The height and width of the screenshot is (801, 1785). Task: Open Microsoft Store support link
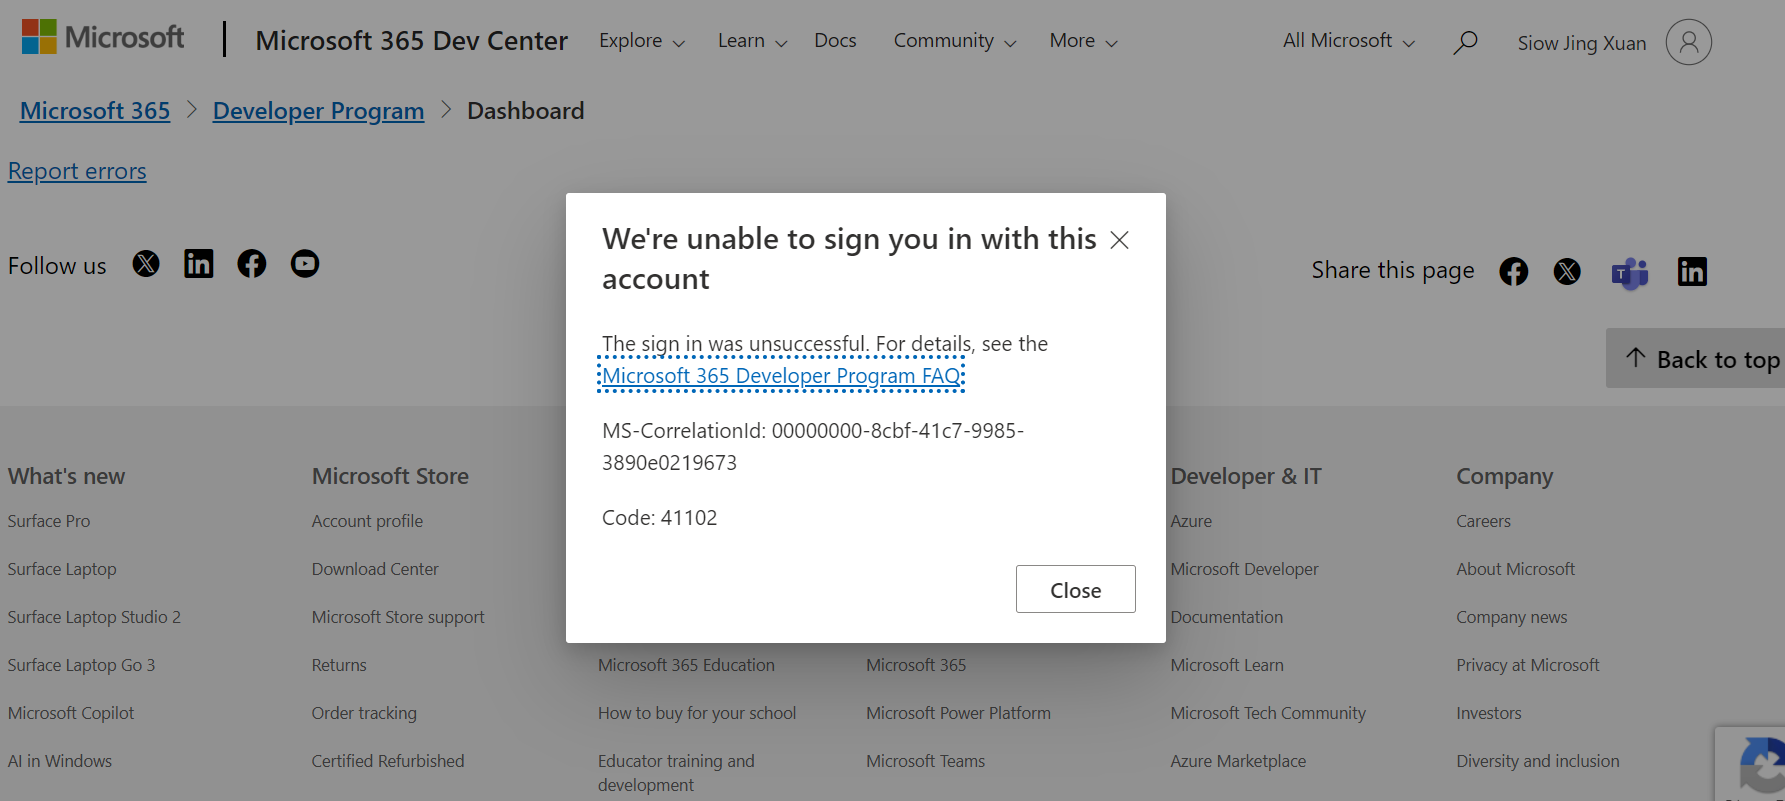398,617
